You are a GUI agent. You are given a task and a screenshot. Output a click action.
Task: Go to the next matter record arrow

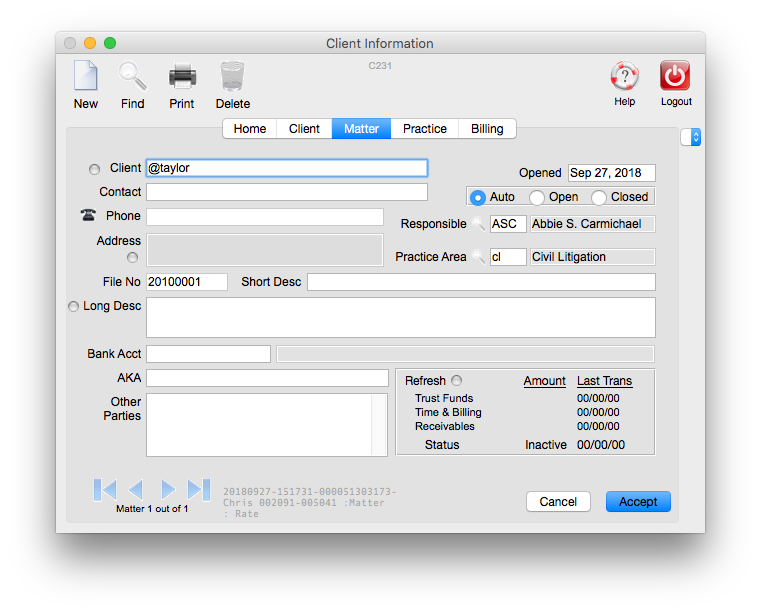pyautogui.click(x=168, y=489)
